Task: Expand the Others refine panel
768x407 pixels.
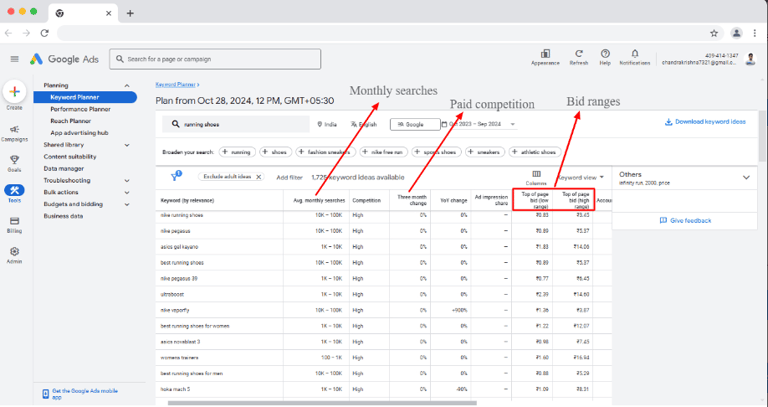Action: (745, 177)
